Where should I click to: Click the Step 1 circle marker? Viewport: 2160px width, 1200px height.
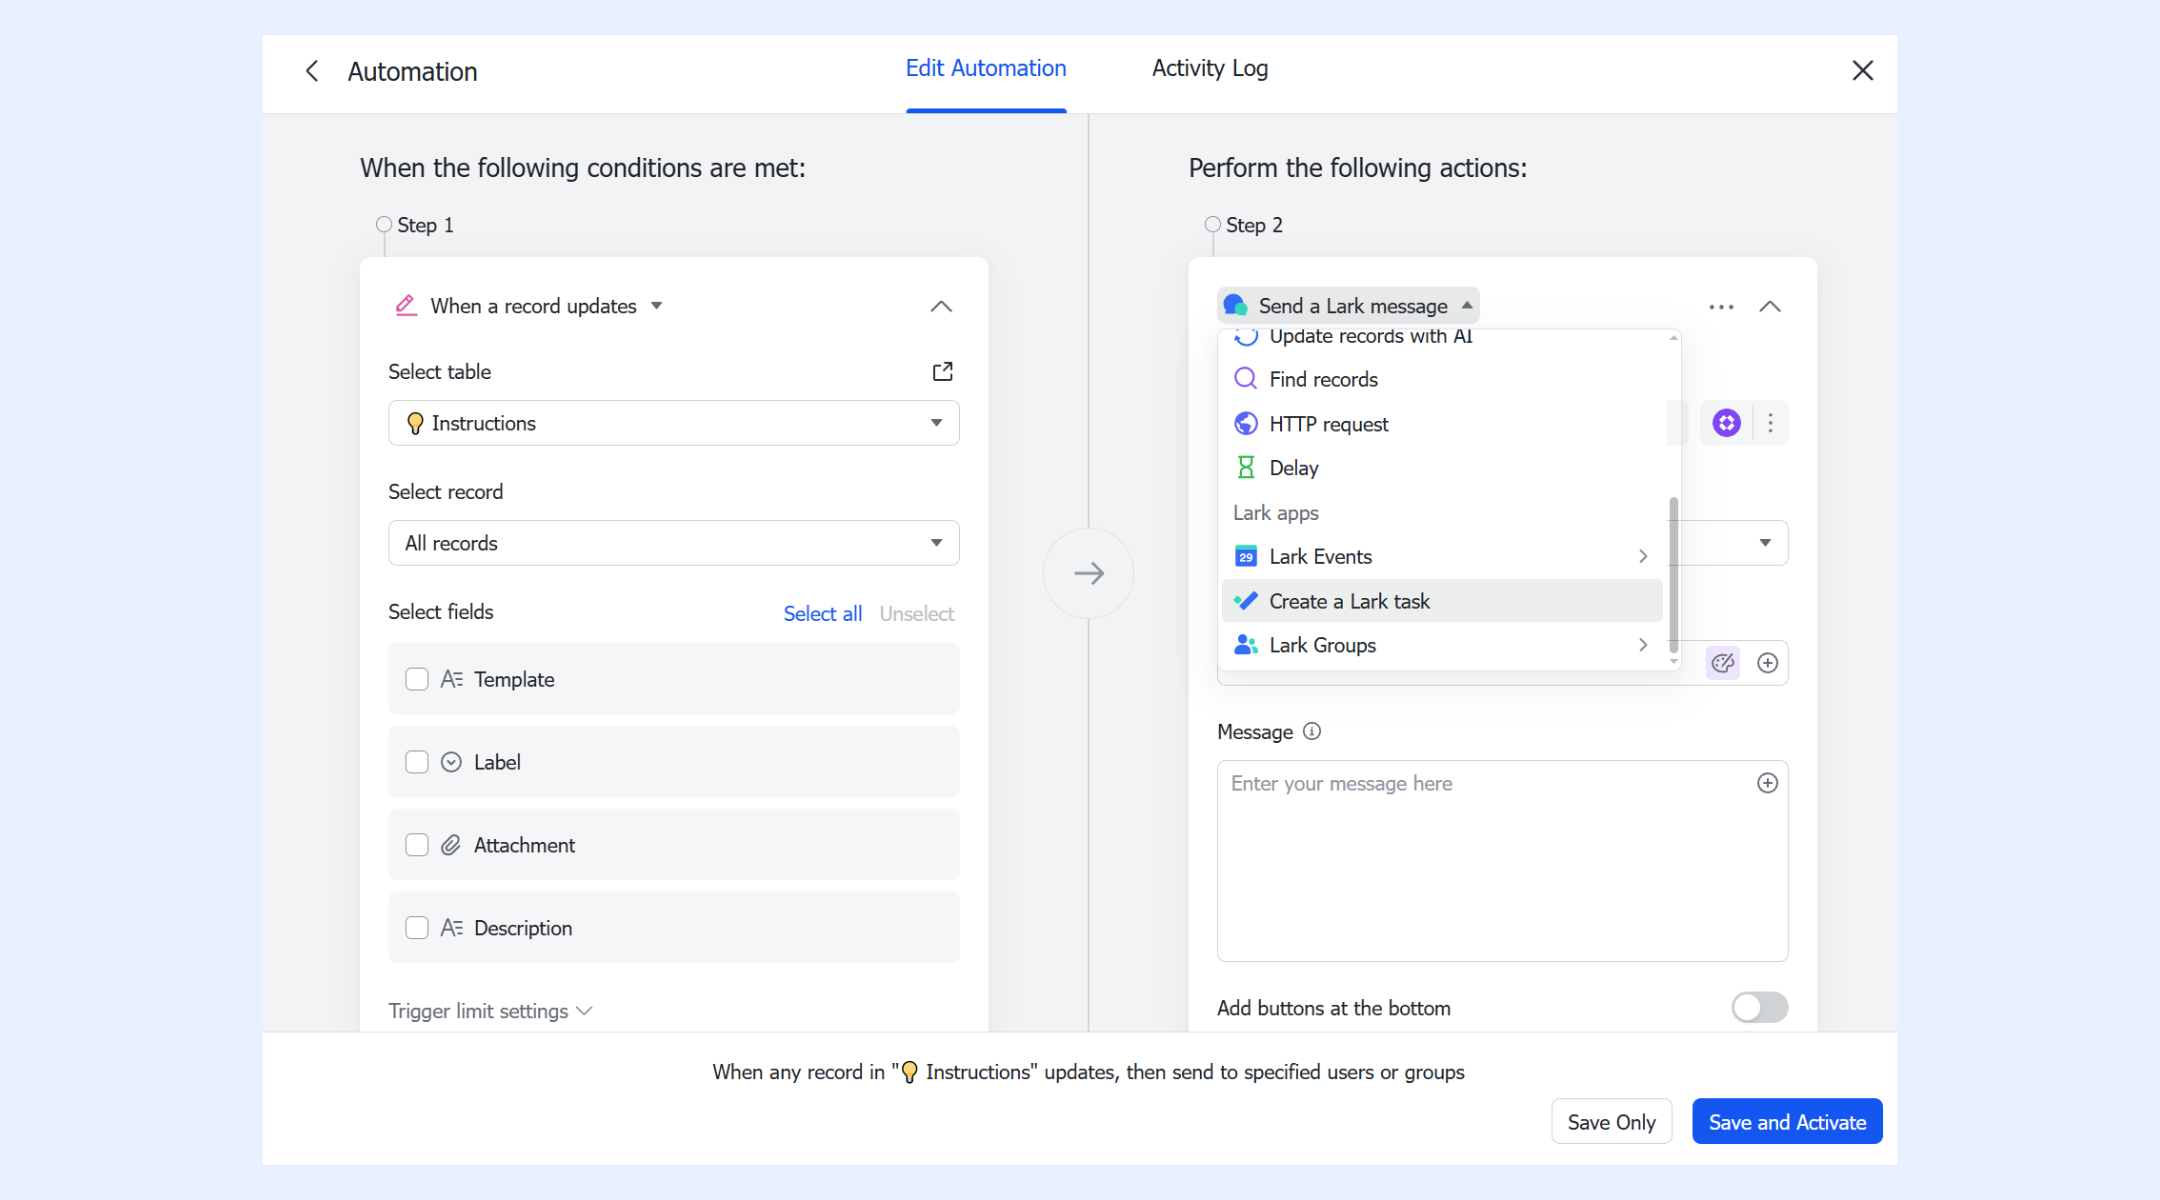tap(384, 224)
